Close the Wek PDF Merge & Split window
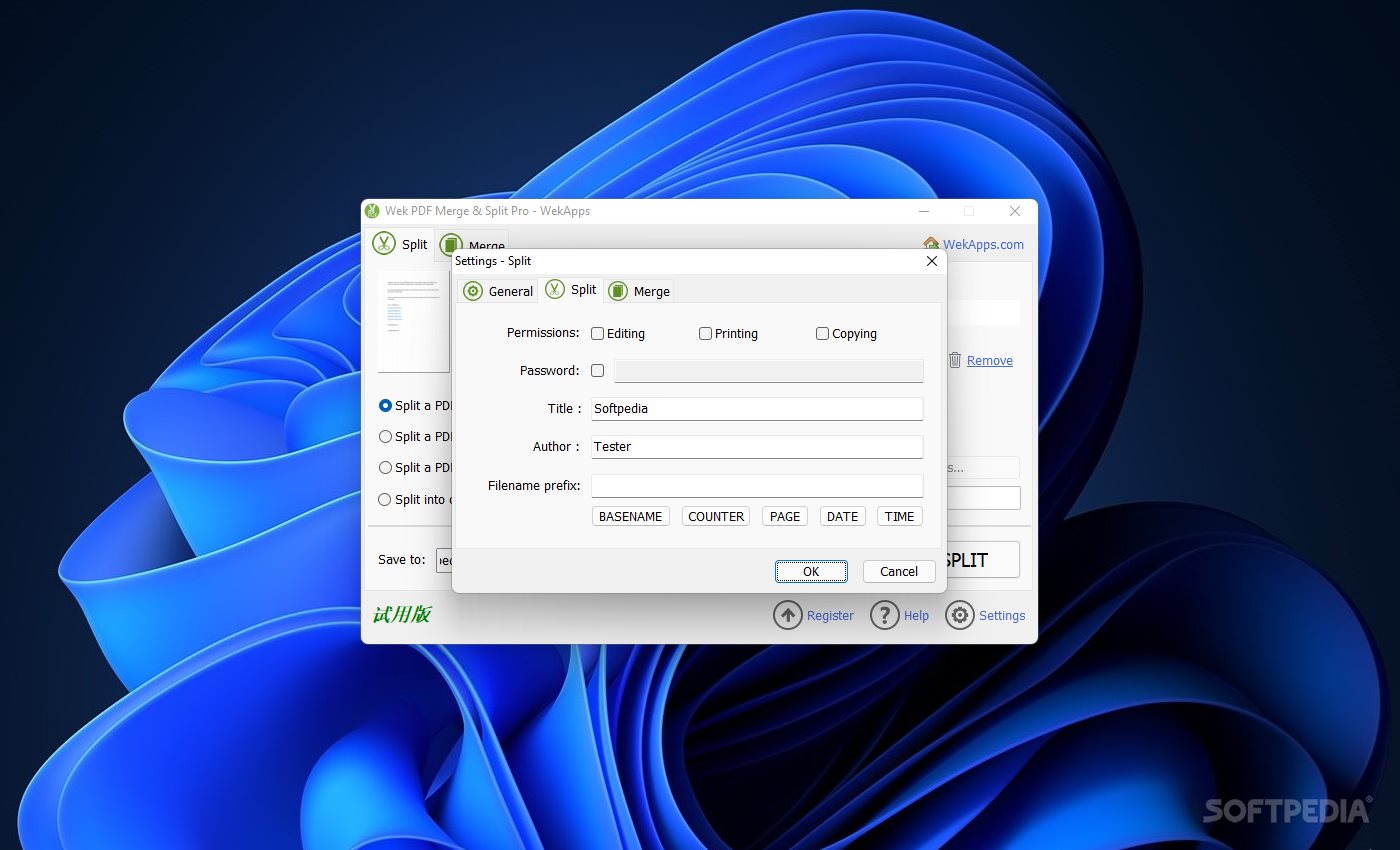Viewport: 1400px width, 850px height. click(x=1014, y=211)
